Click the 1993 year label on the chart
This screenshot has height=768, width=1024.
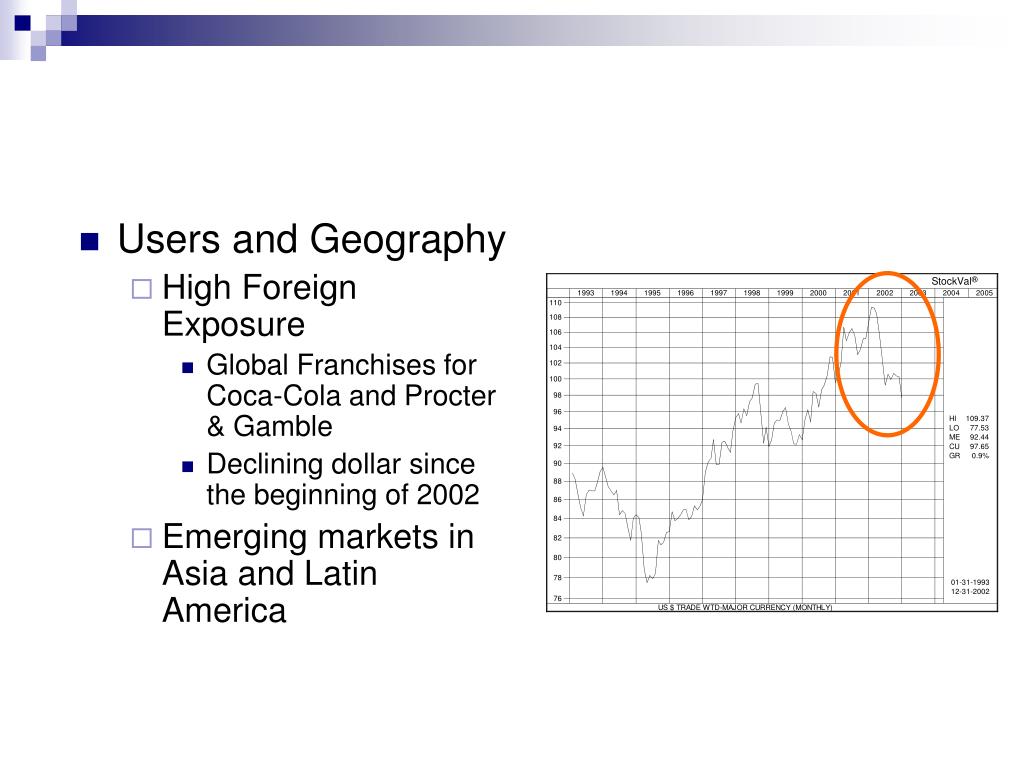pyautogui.click(x=586, y=293)
